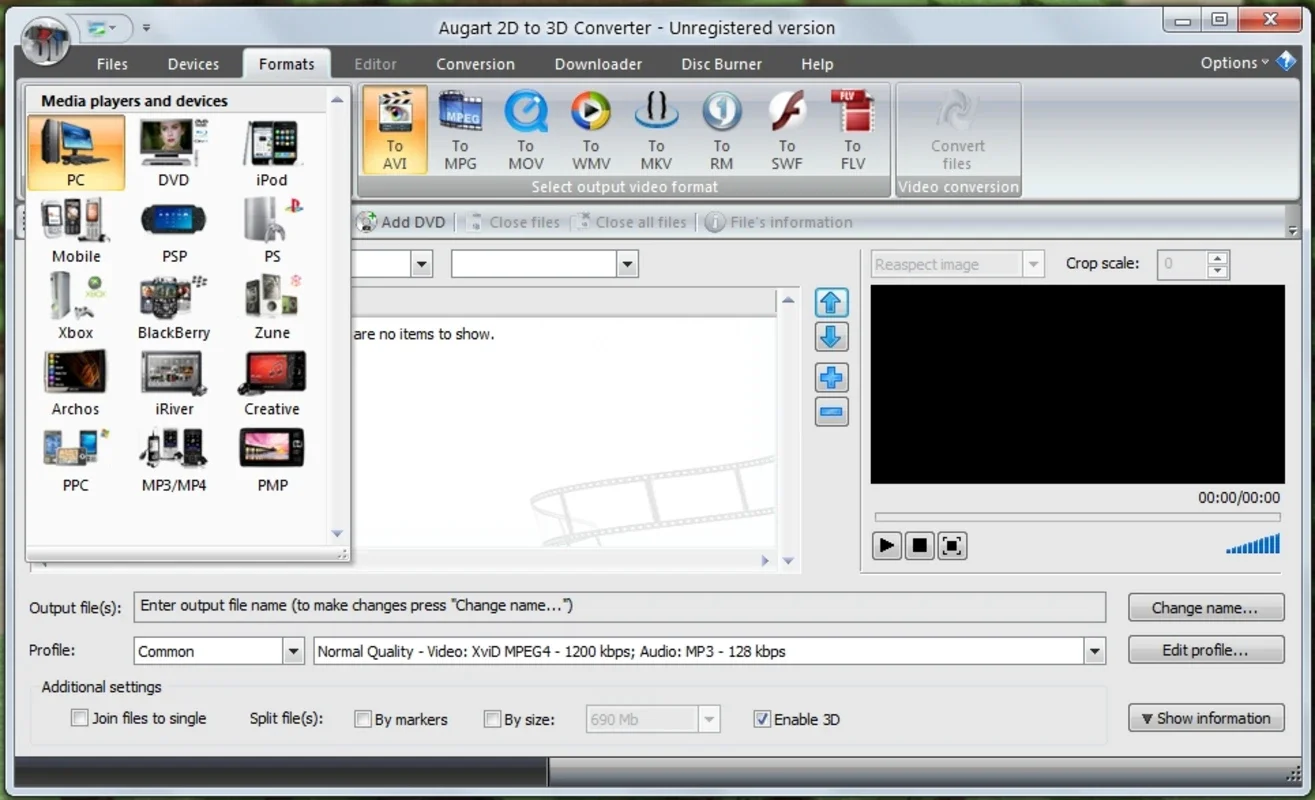
Task: Uncheck Enable 3D checkbox
Action: pos(762,719)
